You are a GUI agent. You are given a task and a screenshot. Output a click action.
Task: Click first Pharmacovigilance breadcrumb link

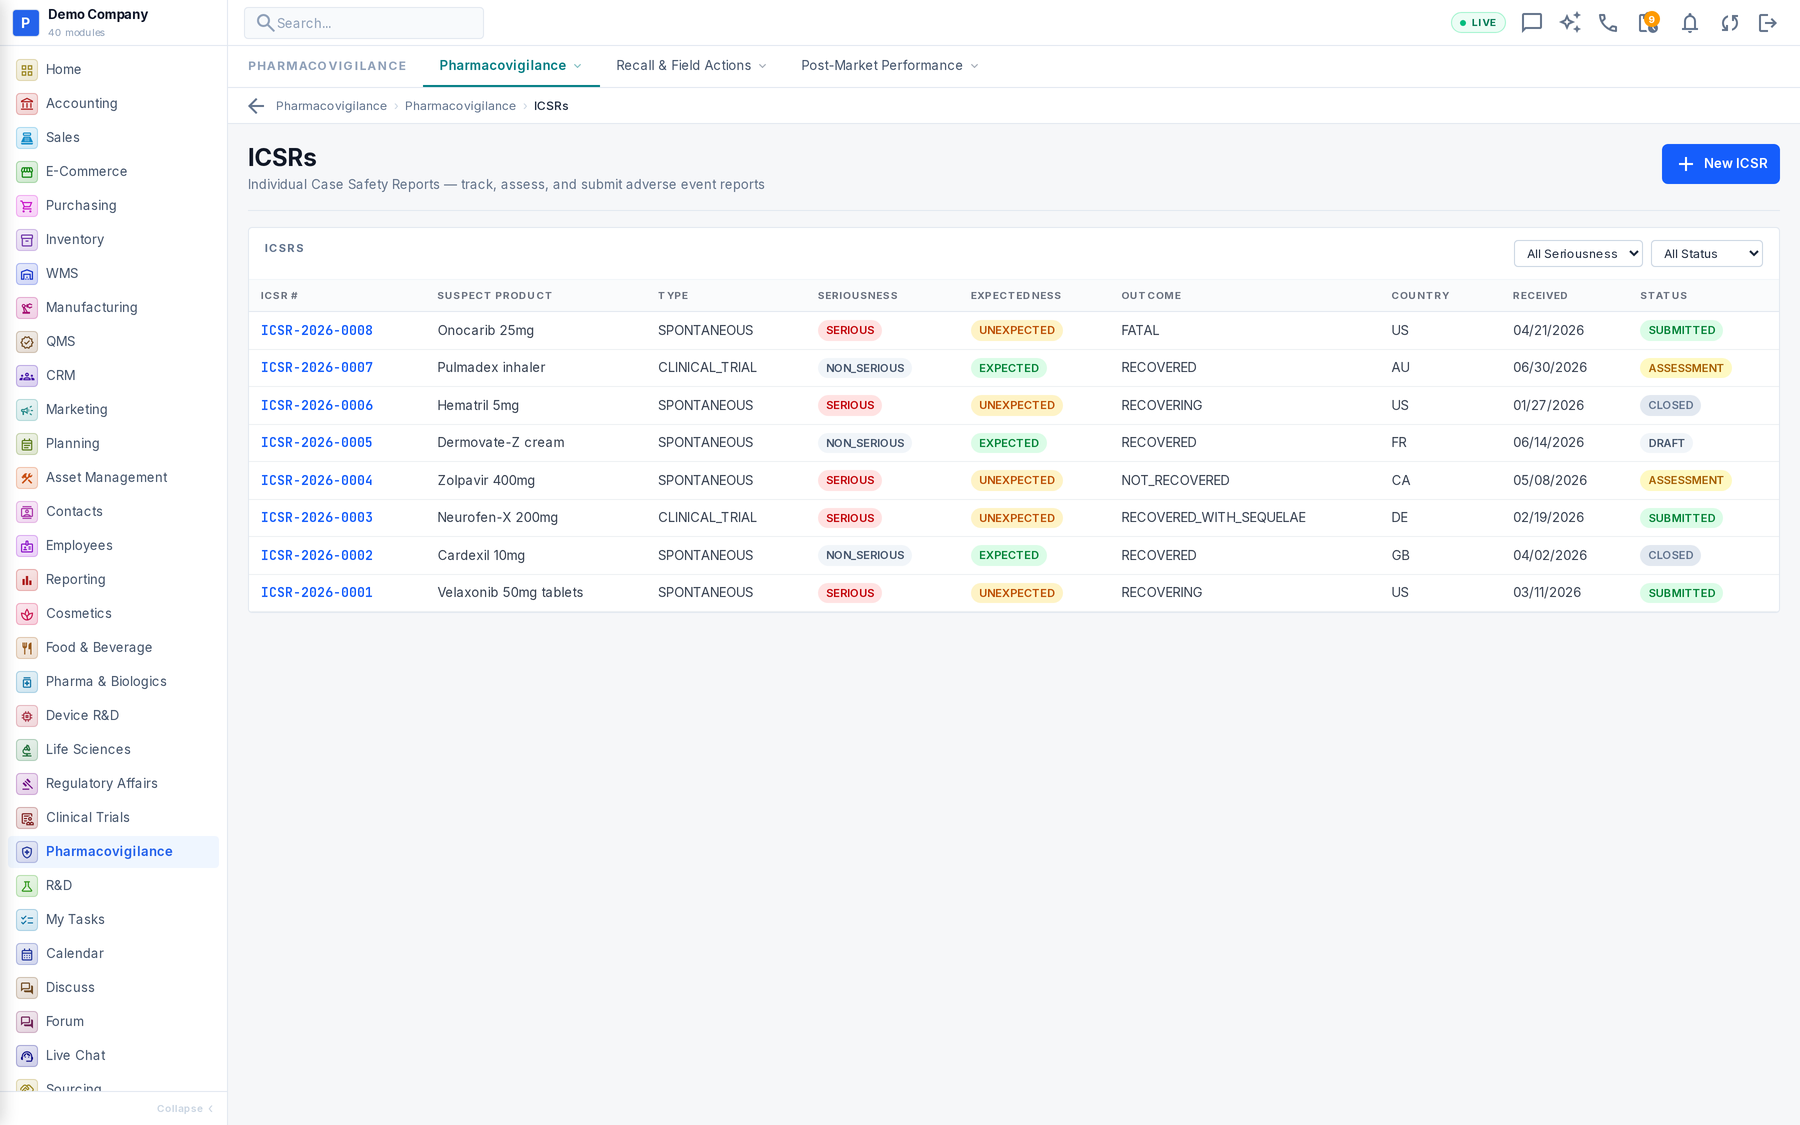[331, 106]
